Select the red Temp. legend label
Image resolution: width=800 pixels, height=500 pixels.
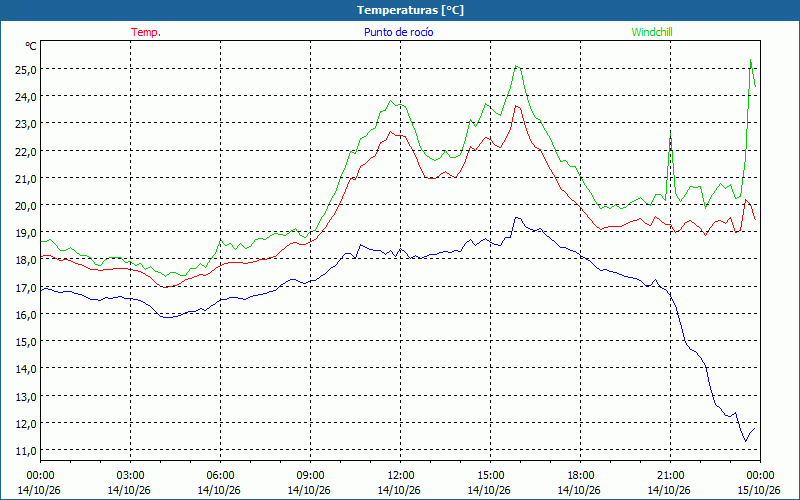(146, 32)
